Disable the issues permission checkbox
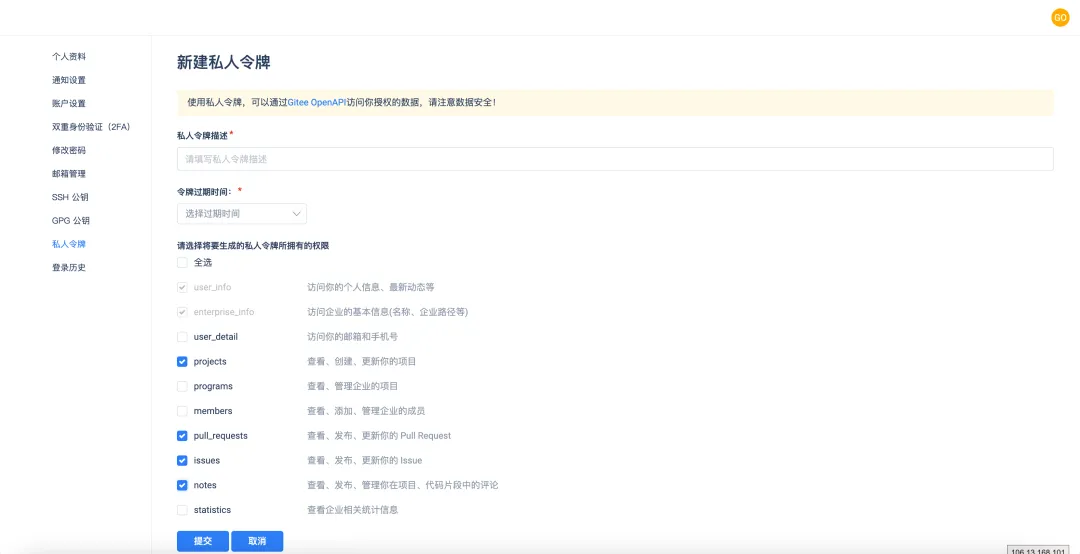This screenshot has height=554, width=1080. pyautogui.click(x=182, y=461)
